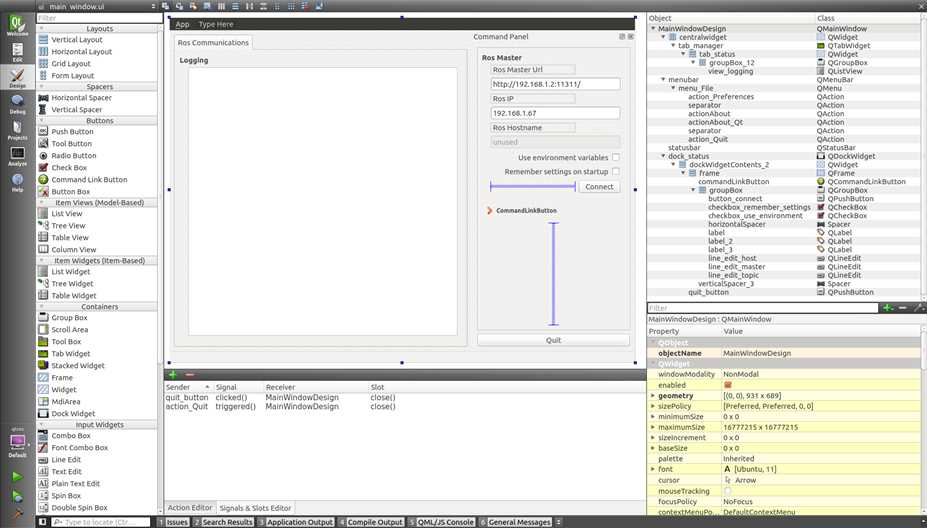Collapse tab_manager tree node
The width and height of the screenshot is (927, 528).
(x=673, y=46)
